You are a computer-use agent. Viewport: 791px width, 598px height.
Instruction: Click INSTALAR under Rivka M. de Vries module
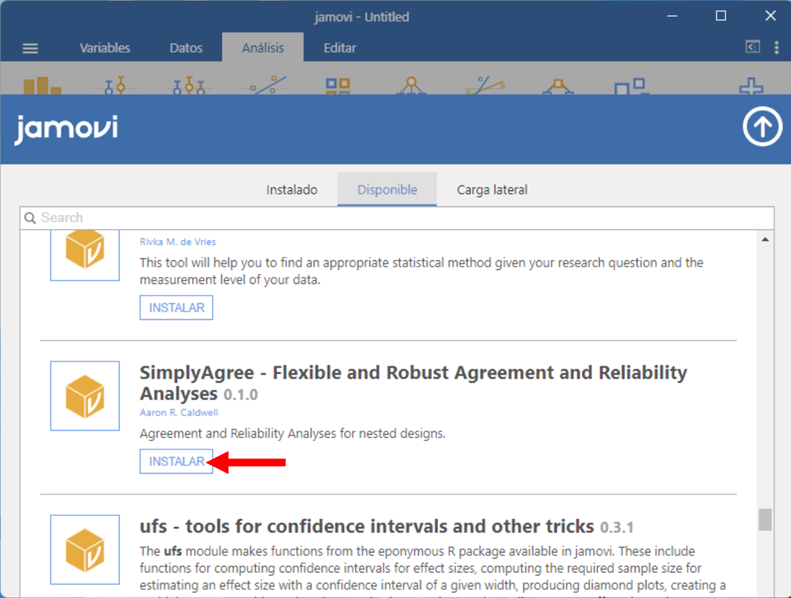(x=176, y=308)
